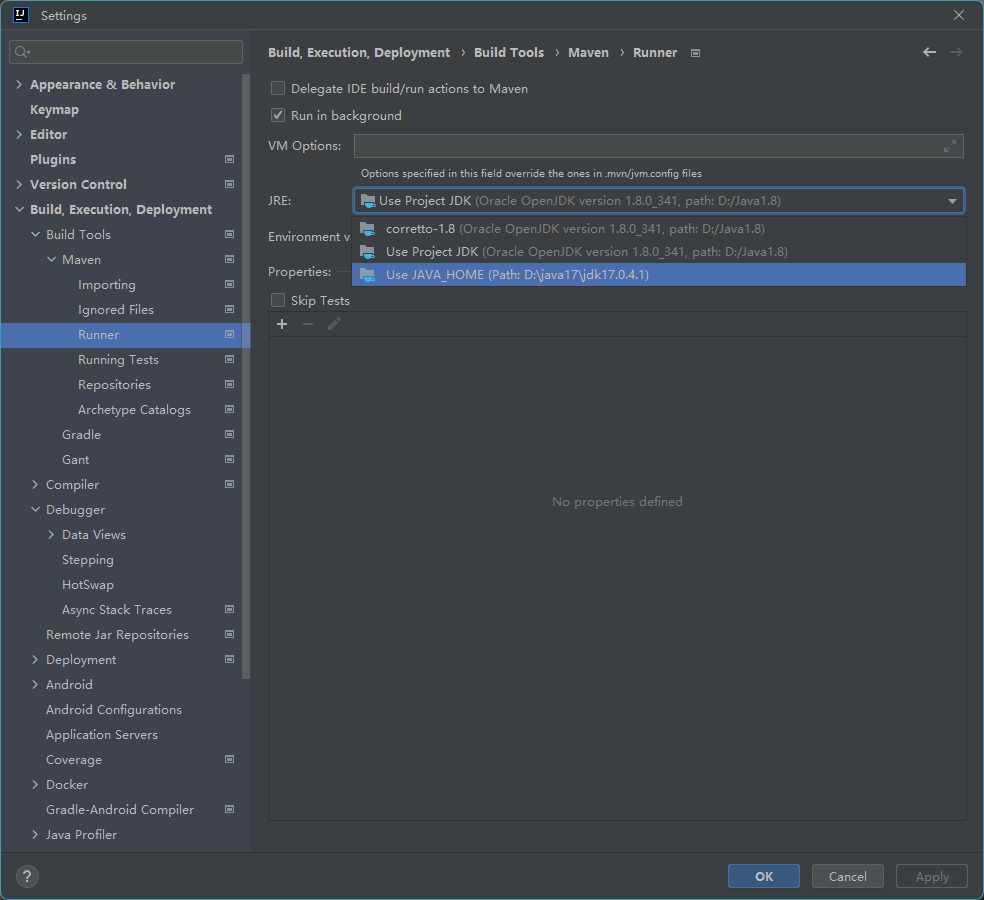Open HotSwap settings page
Screen dimensions: 984x900
[x=88, y=585]
